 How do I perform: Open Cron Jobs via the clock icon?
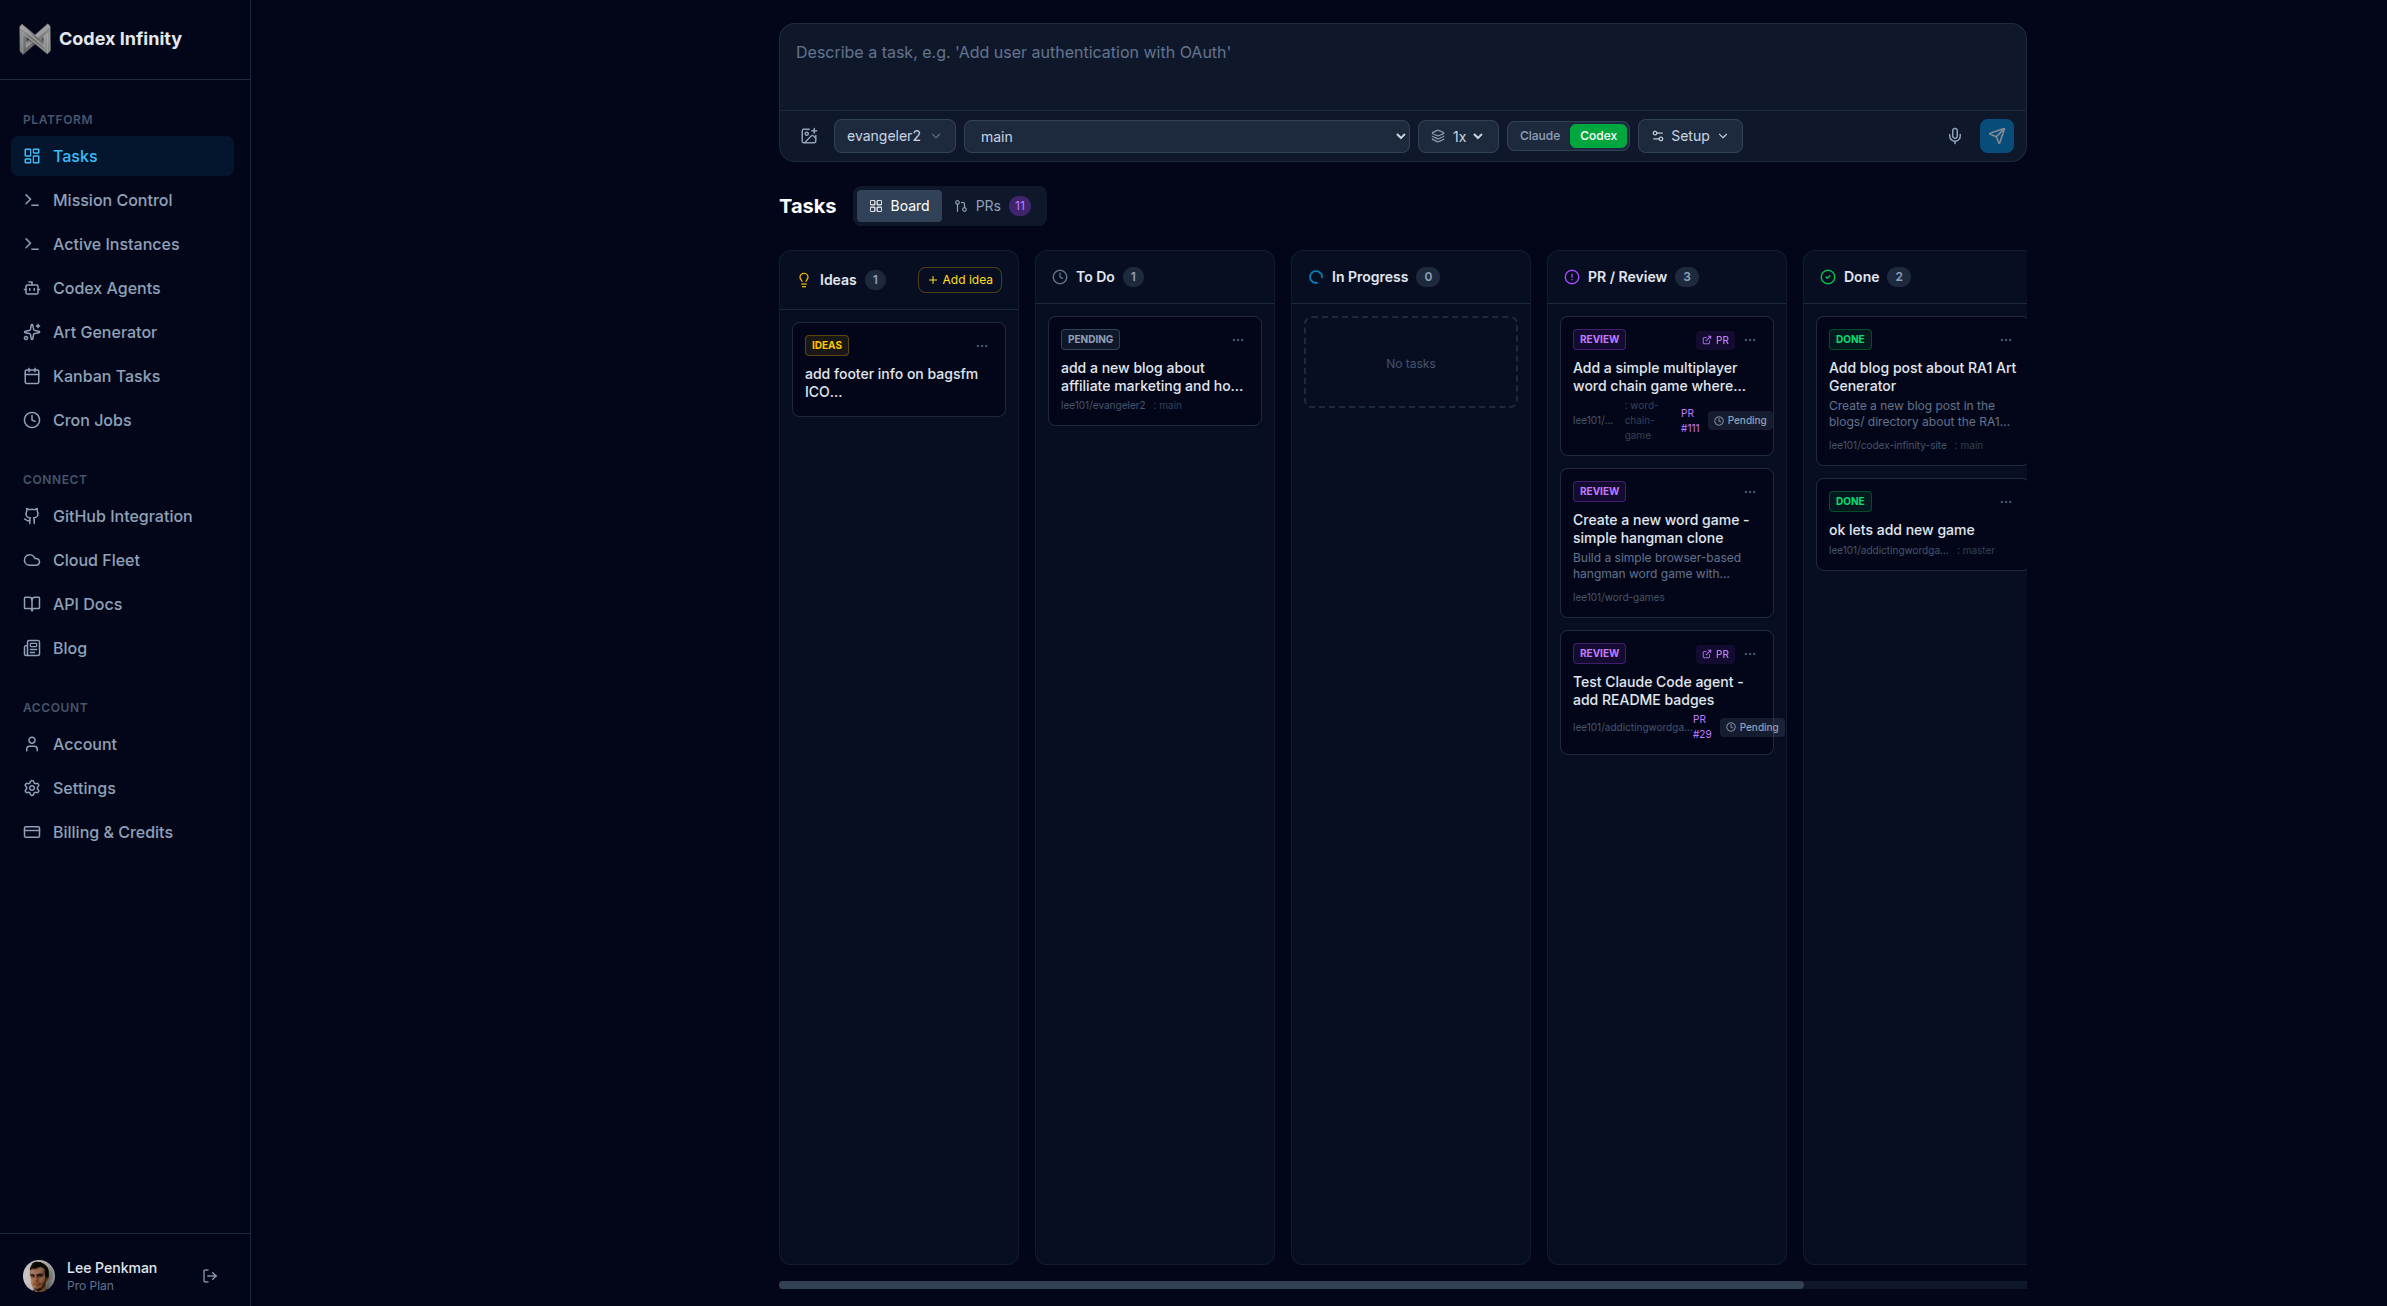[x=33, y=420]
